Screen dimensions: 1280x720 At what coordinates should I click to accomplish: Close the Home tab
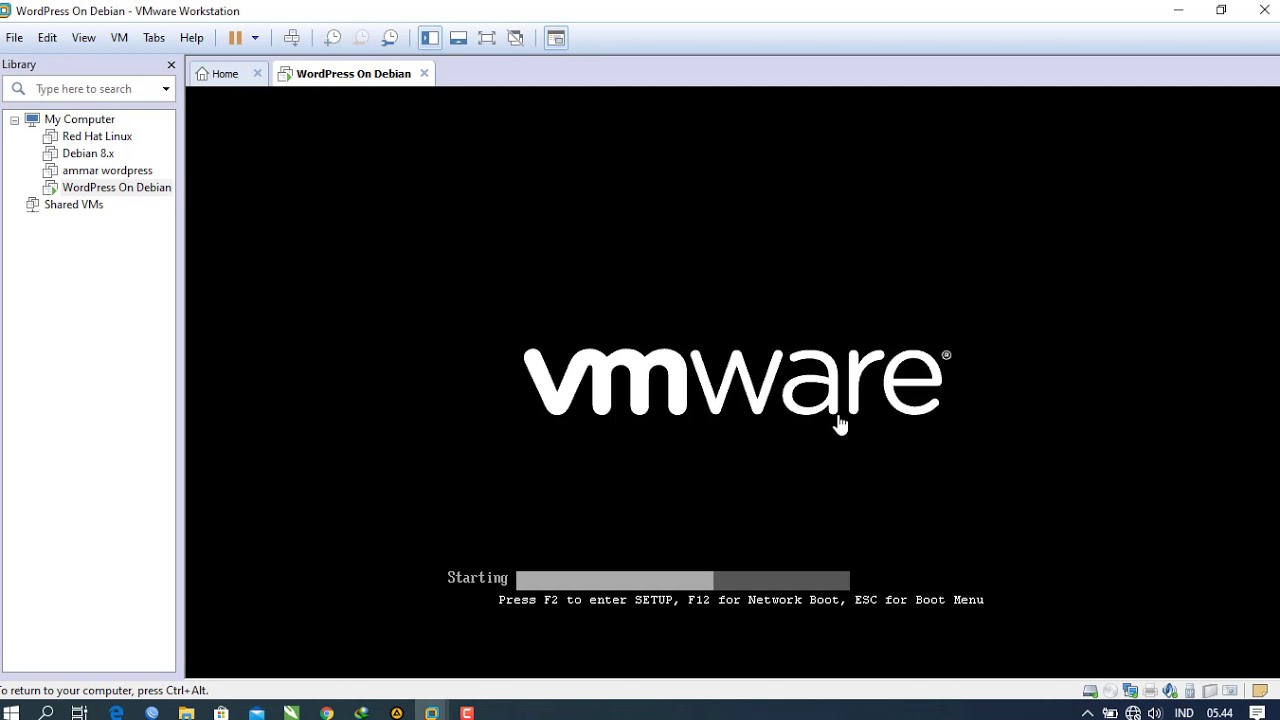pyautogui.click(x=257, y=73)
